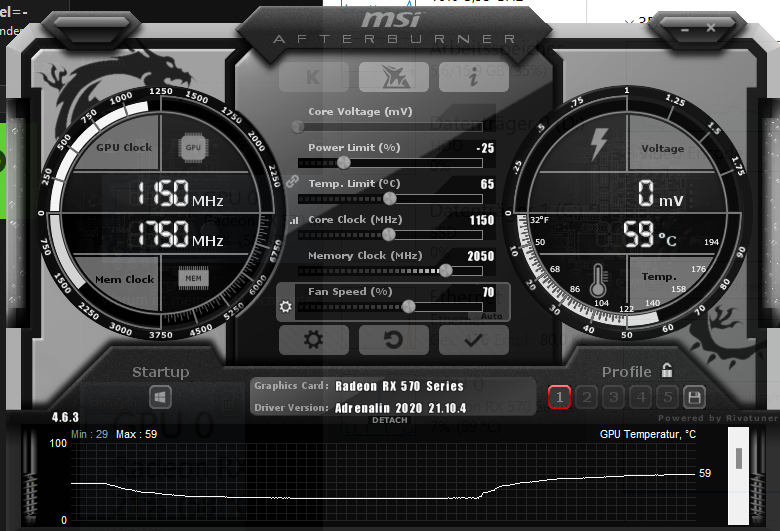Image resolution: width=780 pixels, height=531 pixels.
Task: Click the Max : 59 graph label
Action: point(136,434)
